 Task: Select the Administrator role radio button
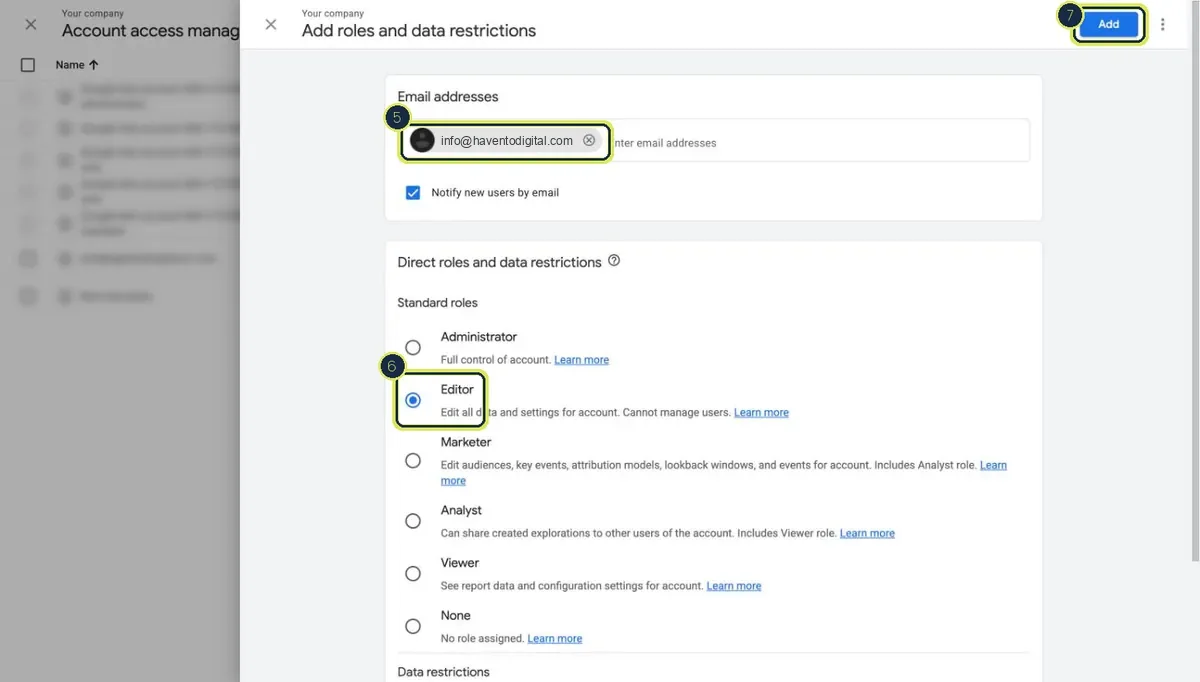pos(413,347)
